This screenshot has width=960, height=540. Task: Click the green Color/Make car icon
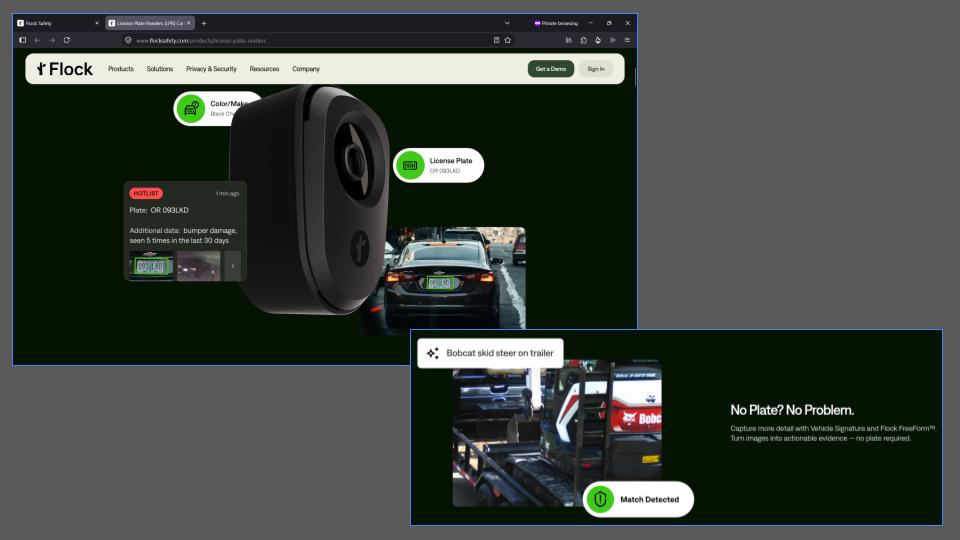(191, 109)
